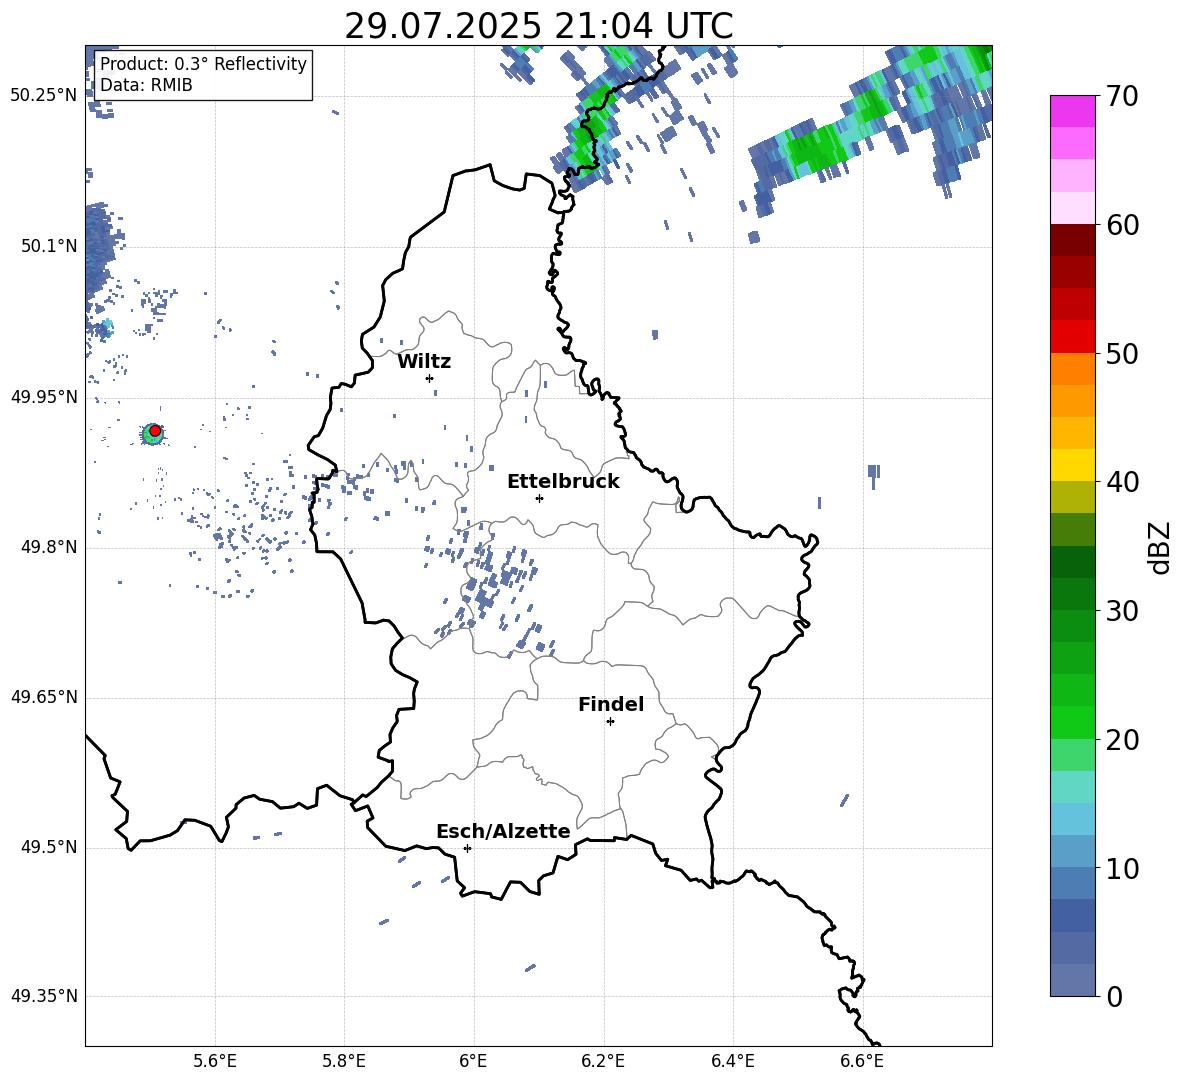Click the 50.25°N latitude label
The height and width of the screenshot is (1081, 1184).
point(44,96)
